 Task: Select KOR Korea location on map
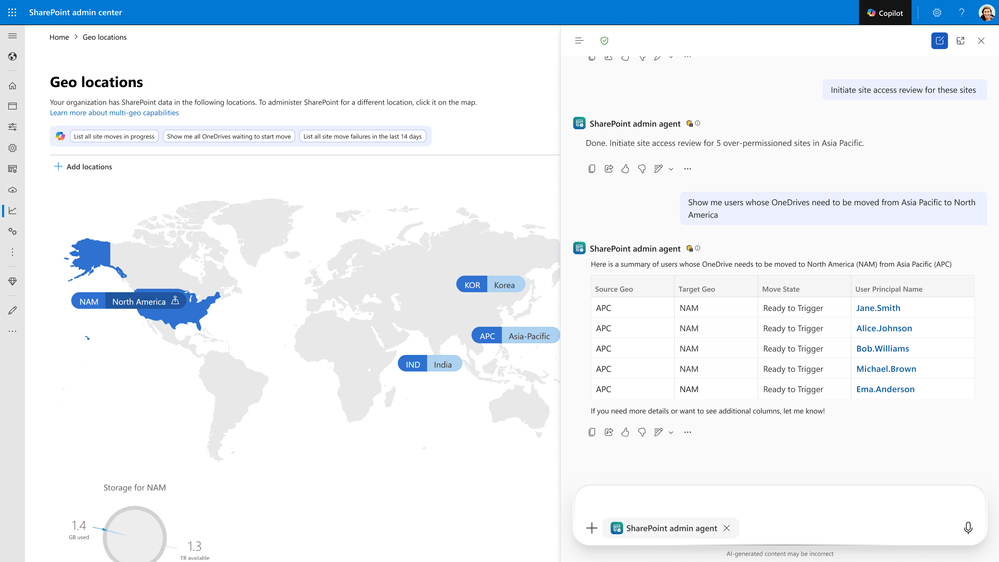pyautogui.click(x=490, y=285)
